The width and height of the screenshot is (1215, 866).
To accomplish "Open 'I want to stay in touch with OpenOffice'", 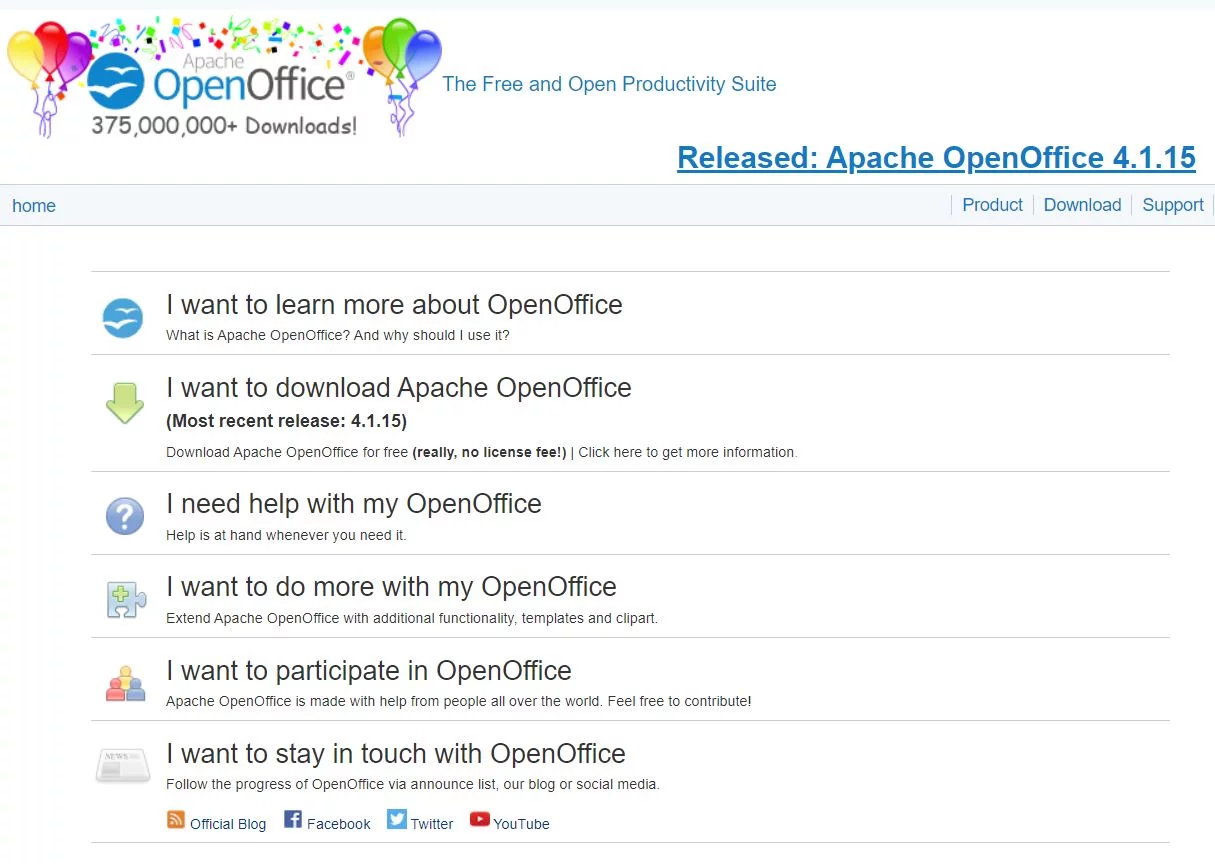I will [396, 754].
